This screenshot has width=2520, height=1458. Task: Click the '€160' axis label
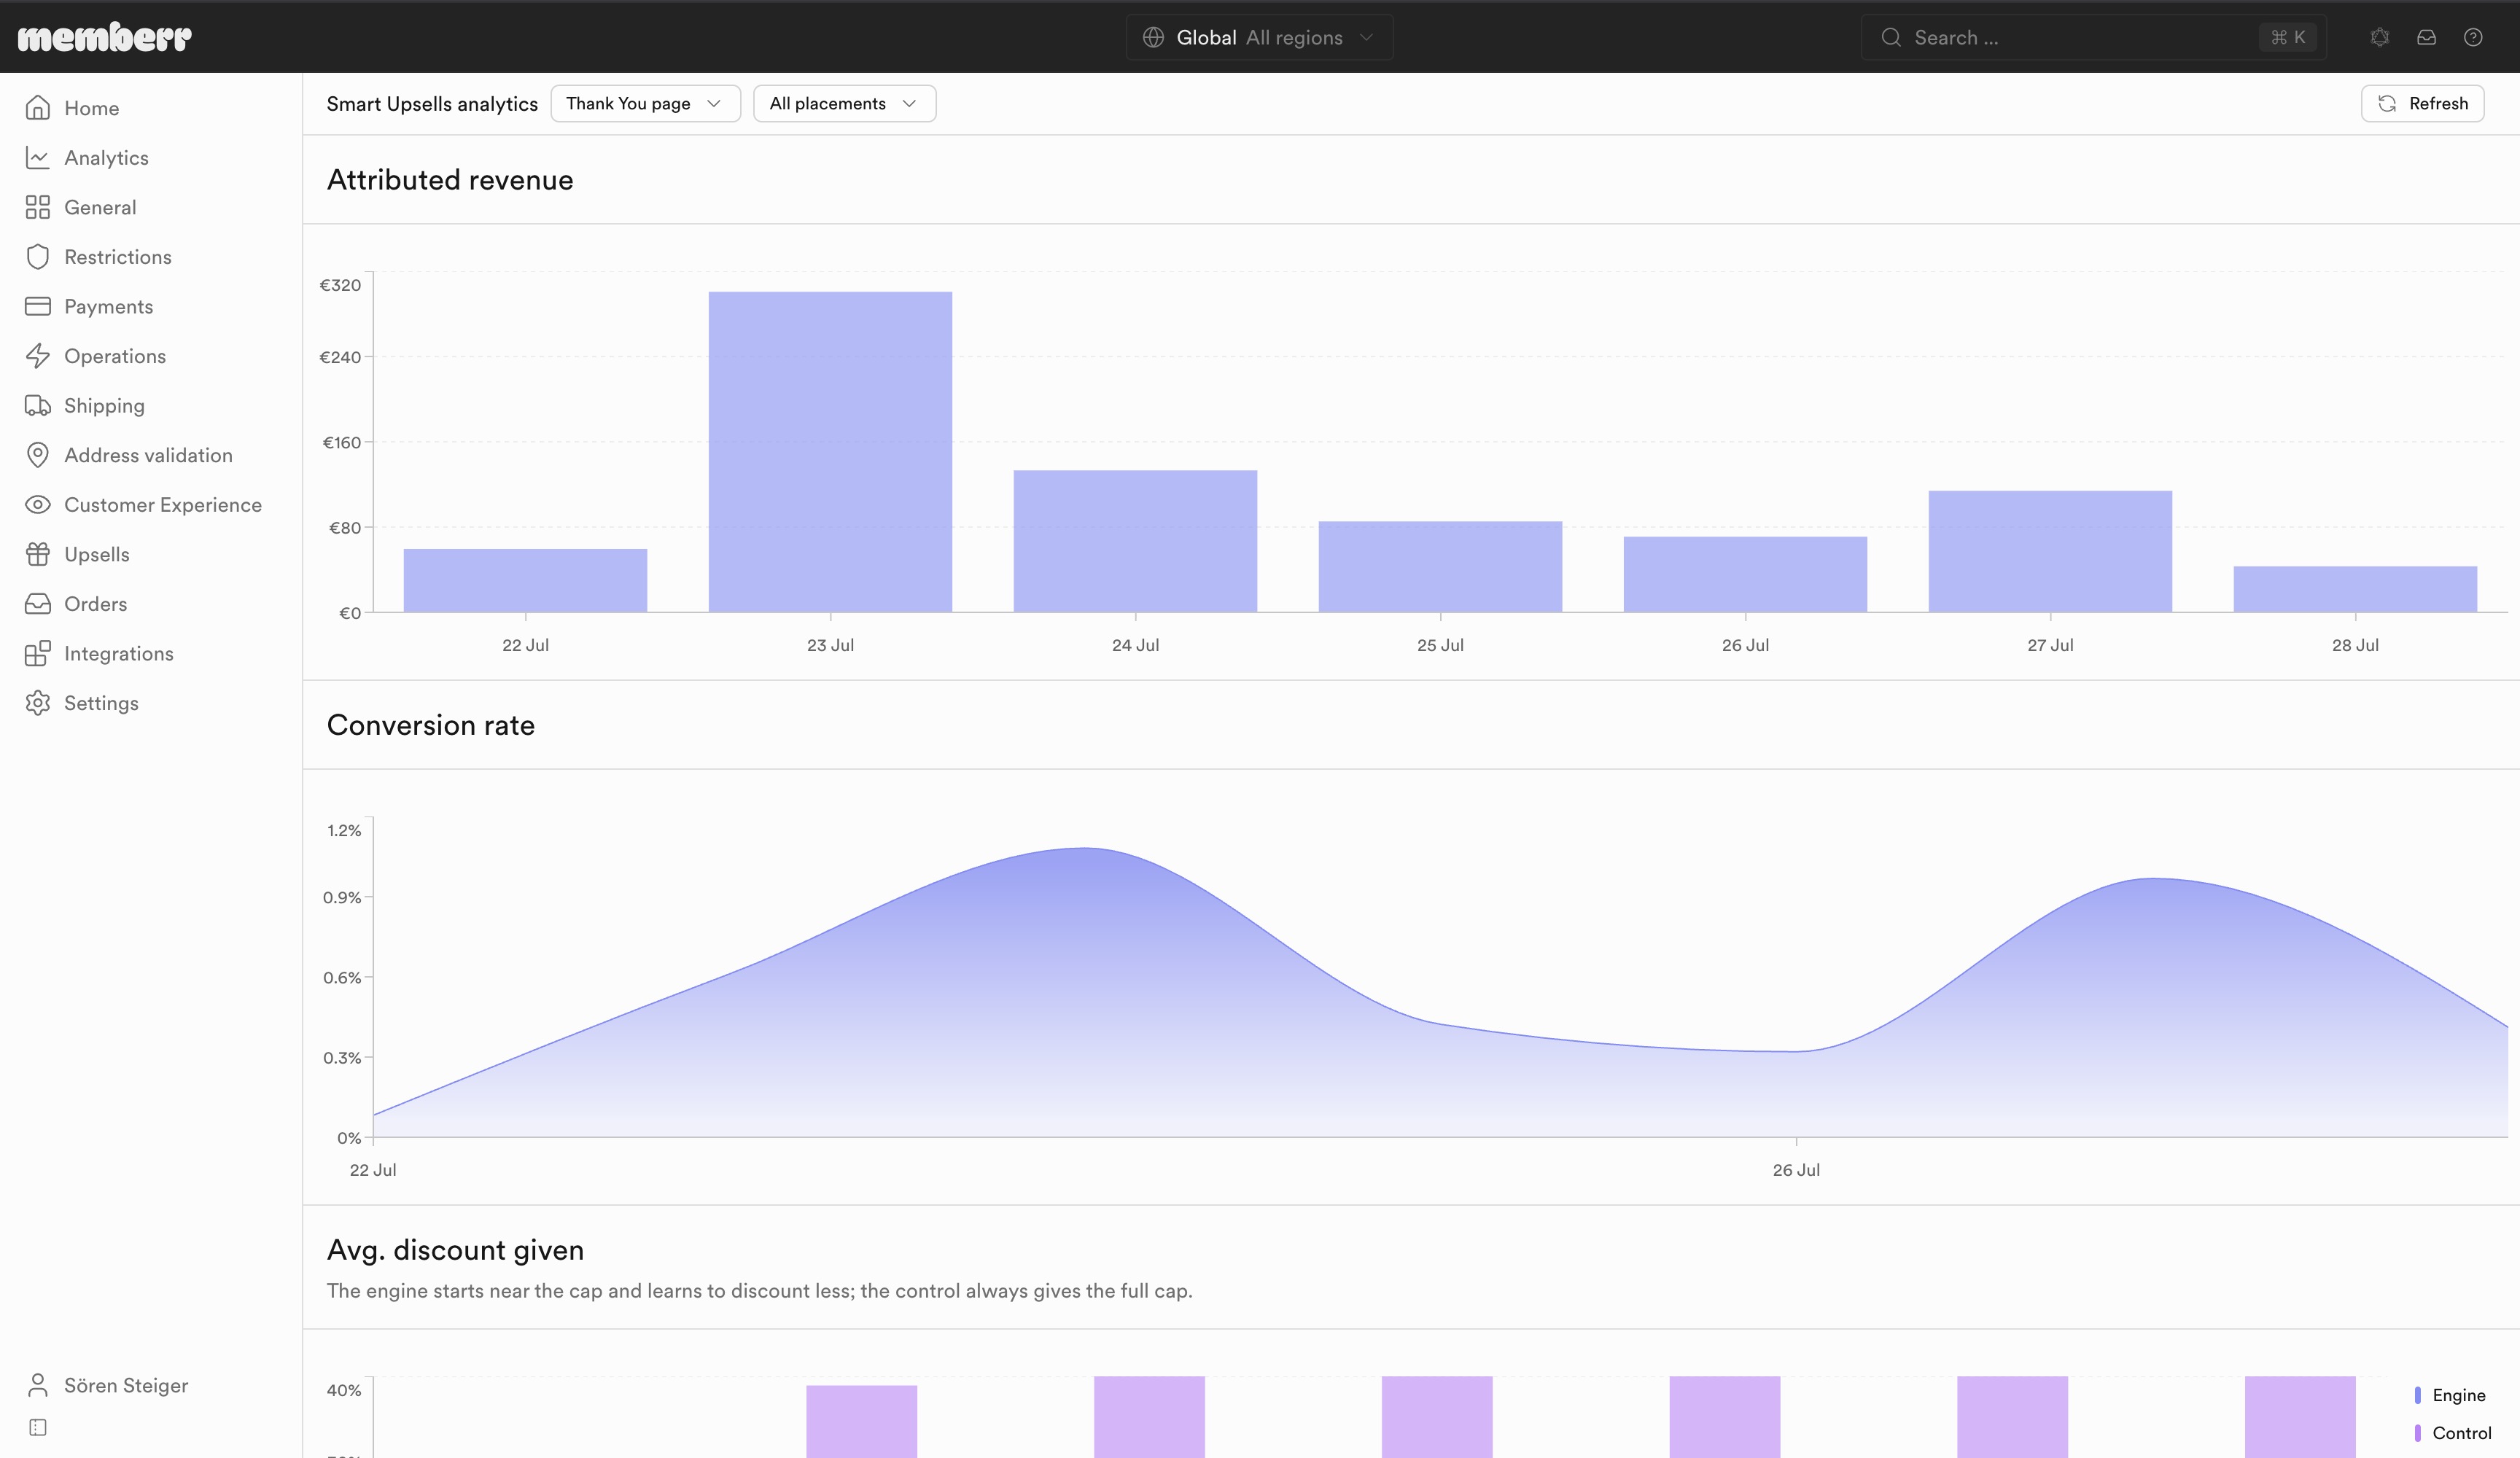tap(341, 442)
